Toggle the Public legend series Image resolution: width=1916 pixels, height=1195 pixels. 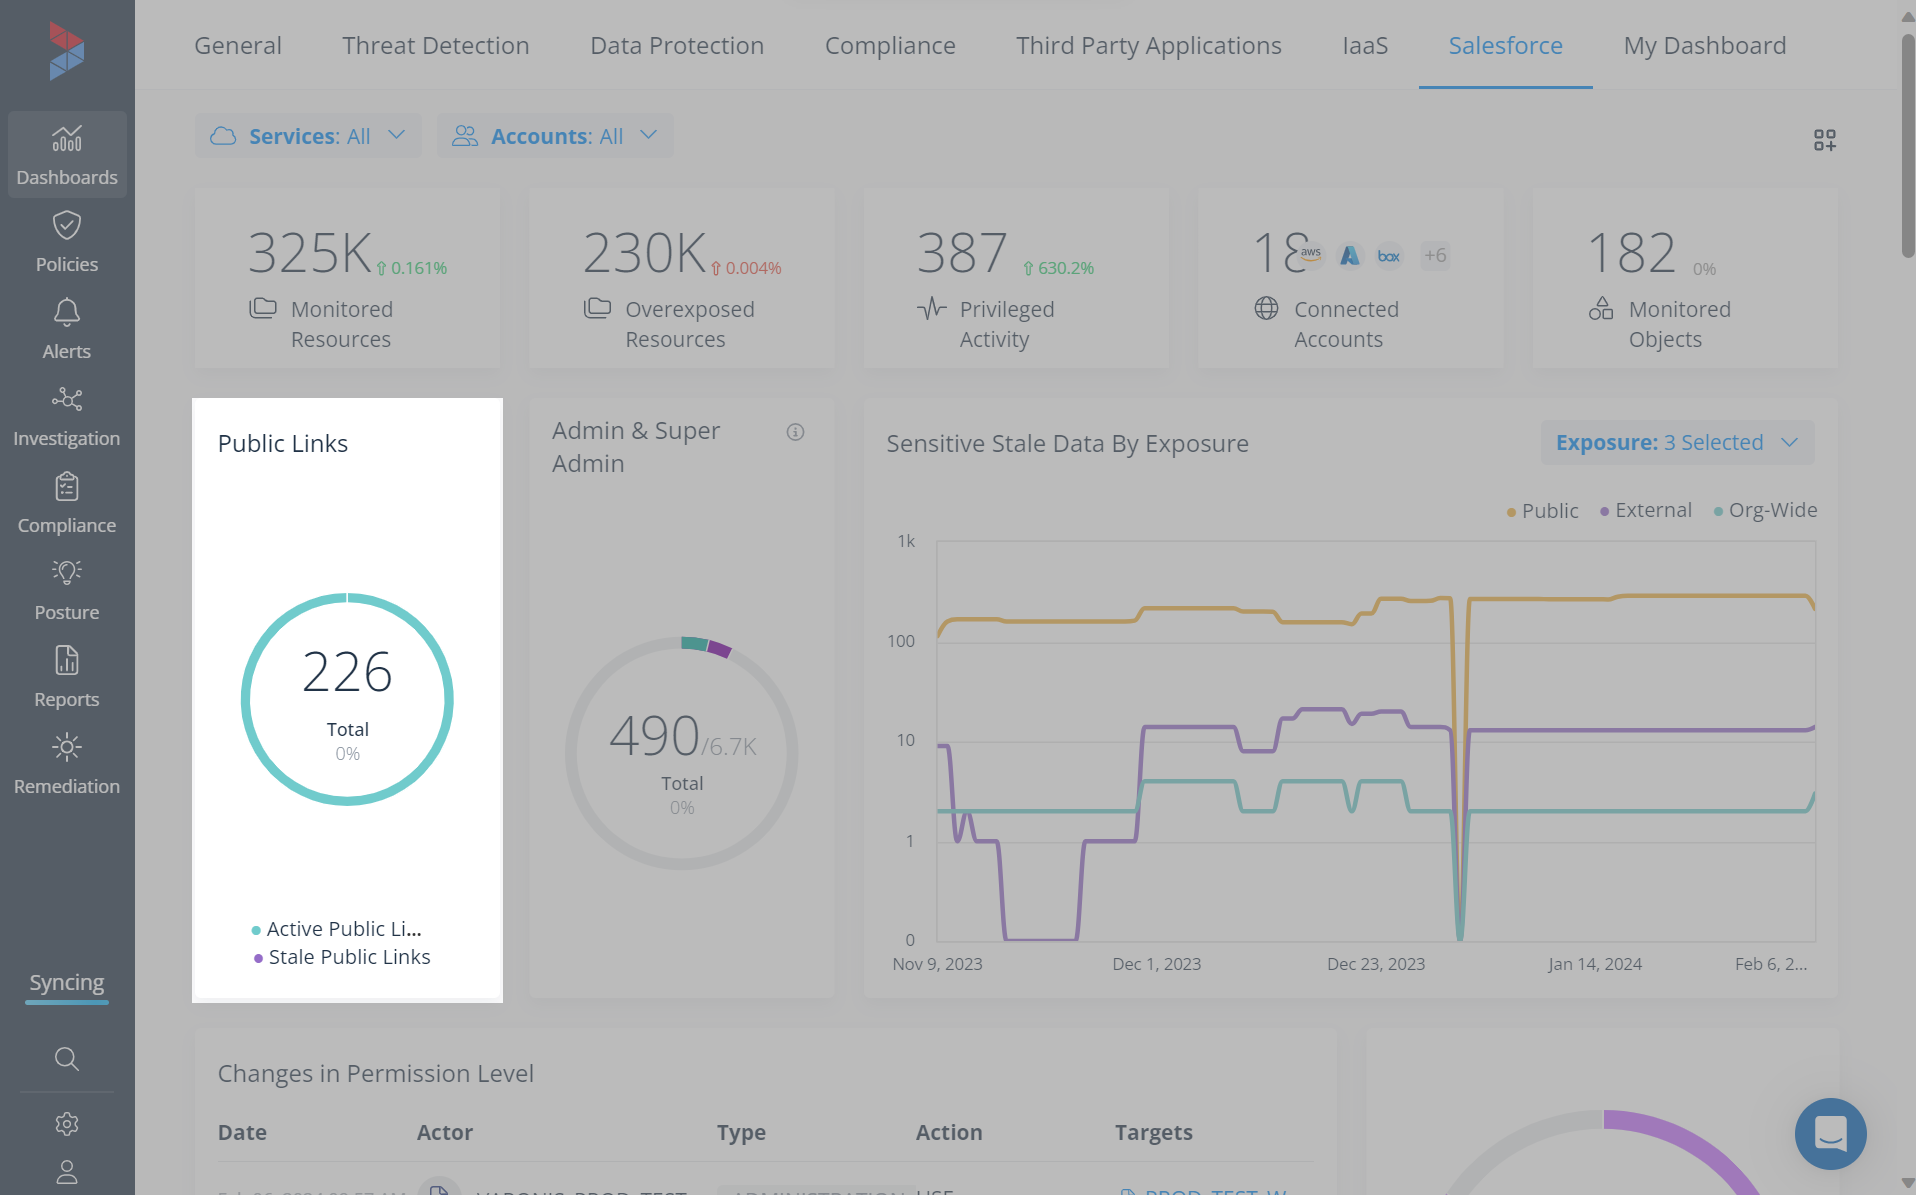click(1543, 511)
